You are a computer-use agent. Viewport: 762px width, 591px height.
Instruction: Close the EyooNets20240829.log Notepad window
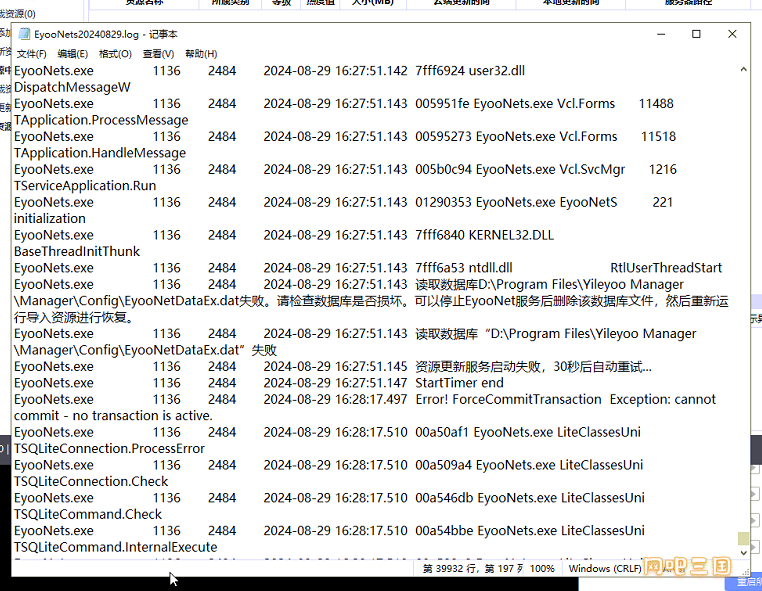click(x=732, y=34)
